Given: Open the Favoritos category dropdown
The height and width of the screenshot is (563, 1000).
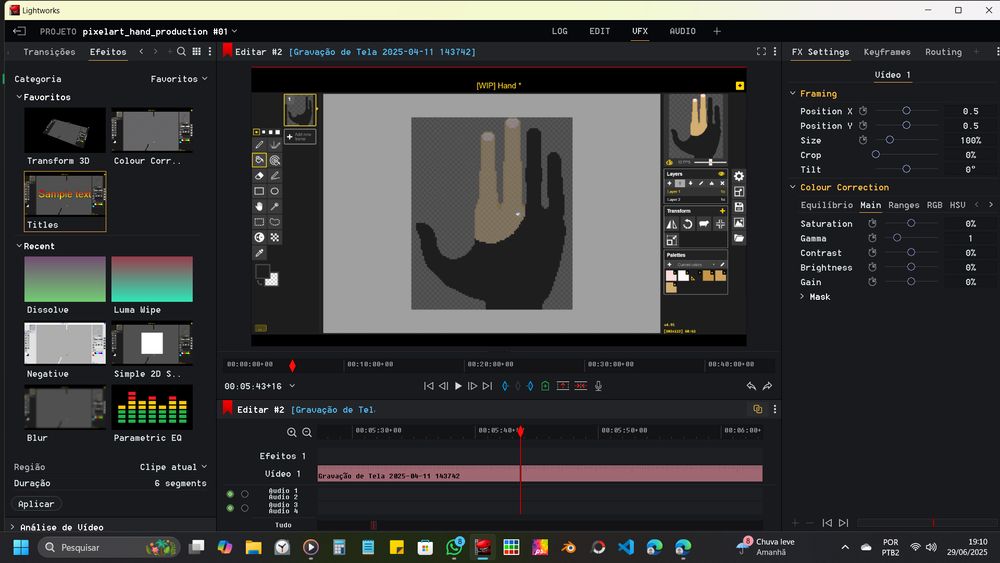Looking at the screenshot, I should pyautogui.click(x=178, y=79).
